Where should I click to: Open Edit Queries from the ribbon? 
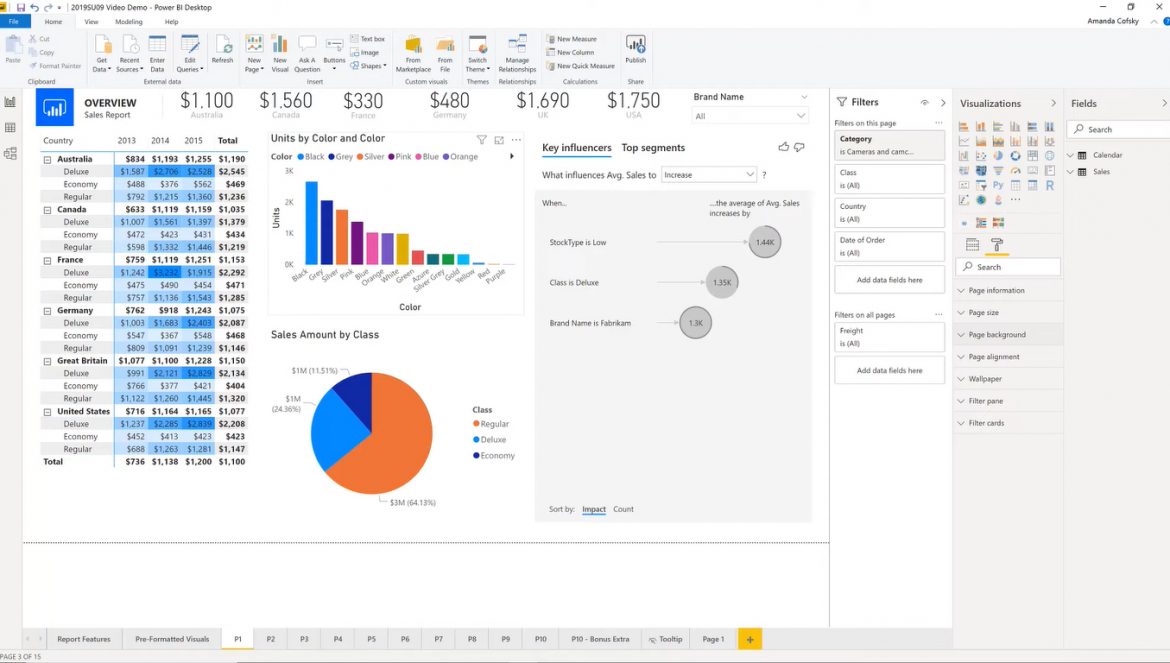[x=190, y=53]
